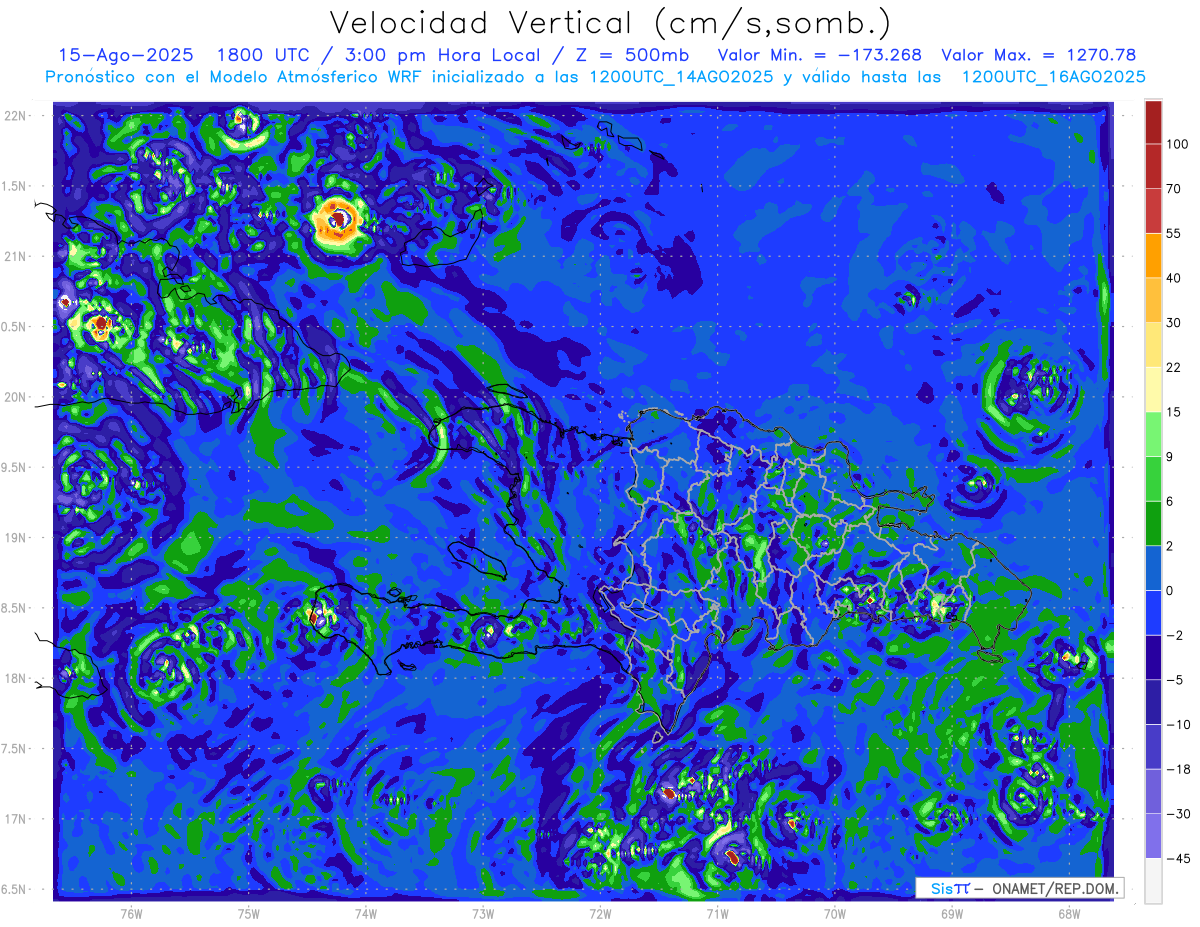Select the dark green swatch between 6 and 2
Screen dimensions: 1200x927
(1153, 523)
